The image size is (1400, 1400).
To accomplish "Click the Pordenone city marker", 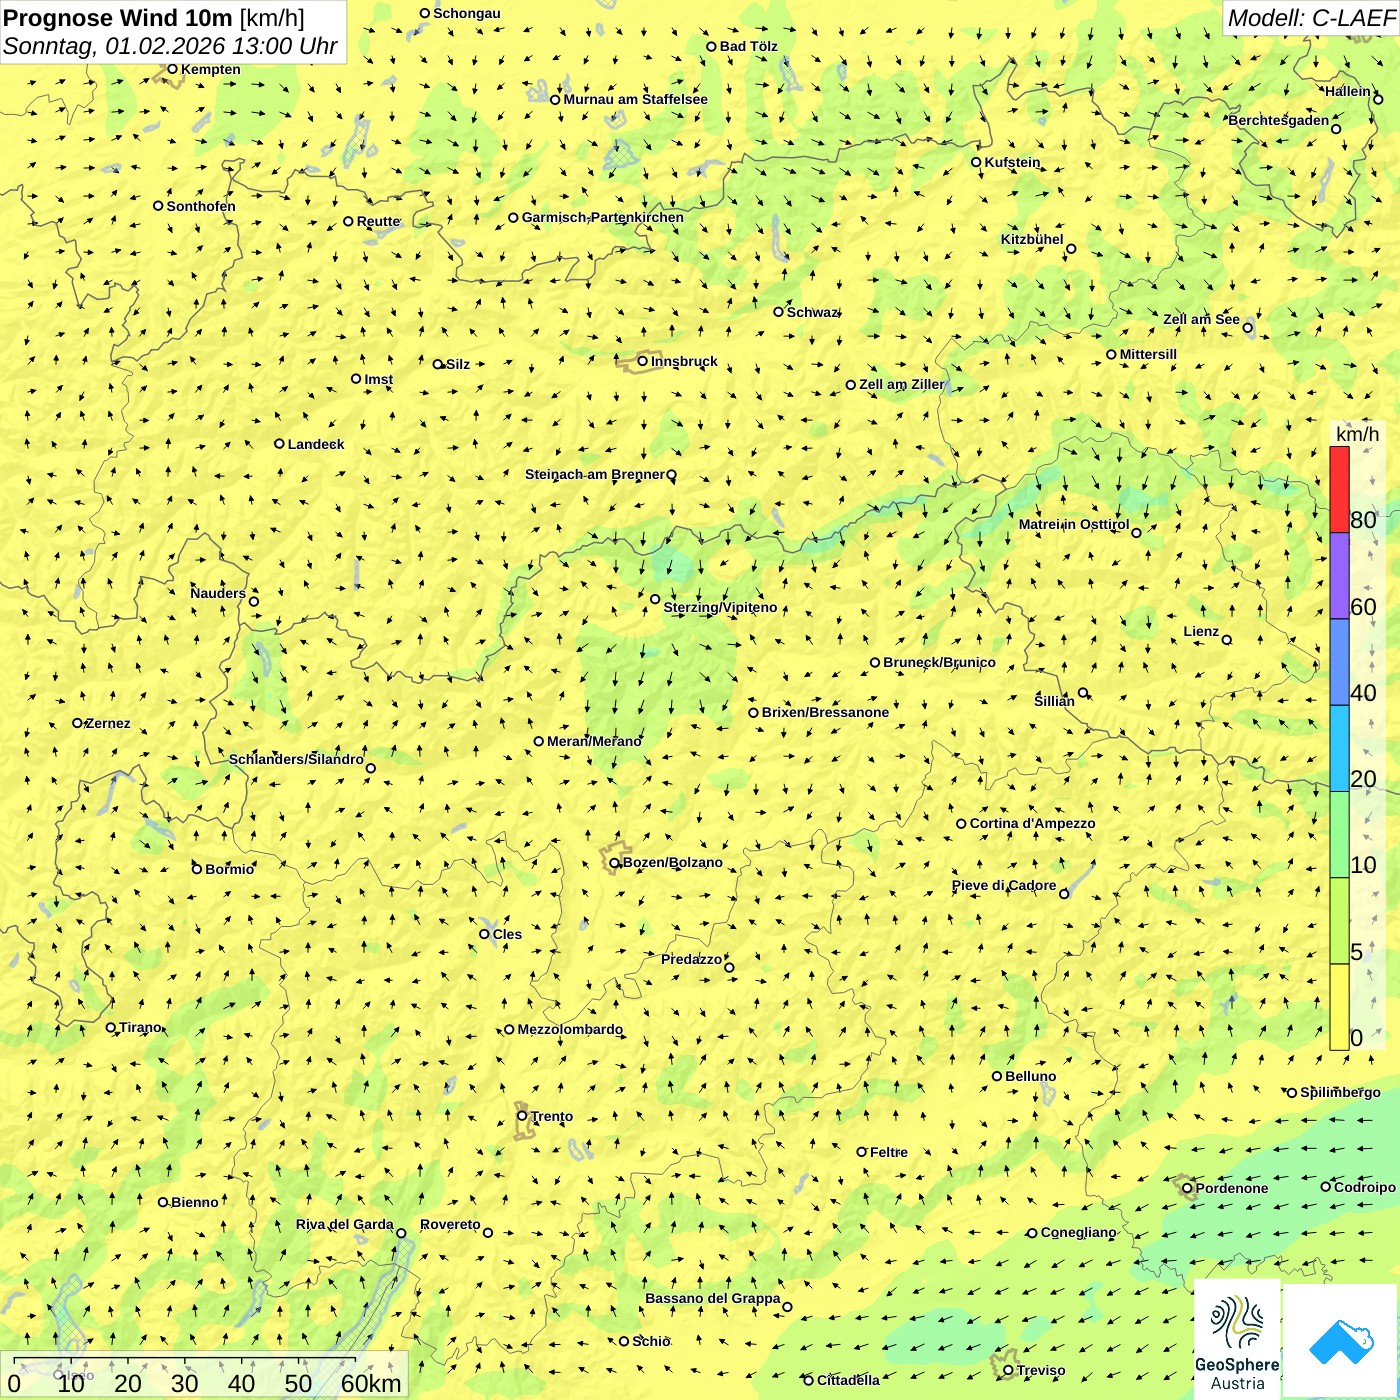I will click(1188, 1188).
